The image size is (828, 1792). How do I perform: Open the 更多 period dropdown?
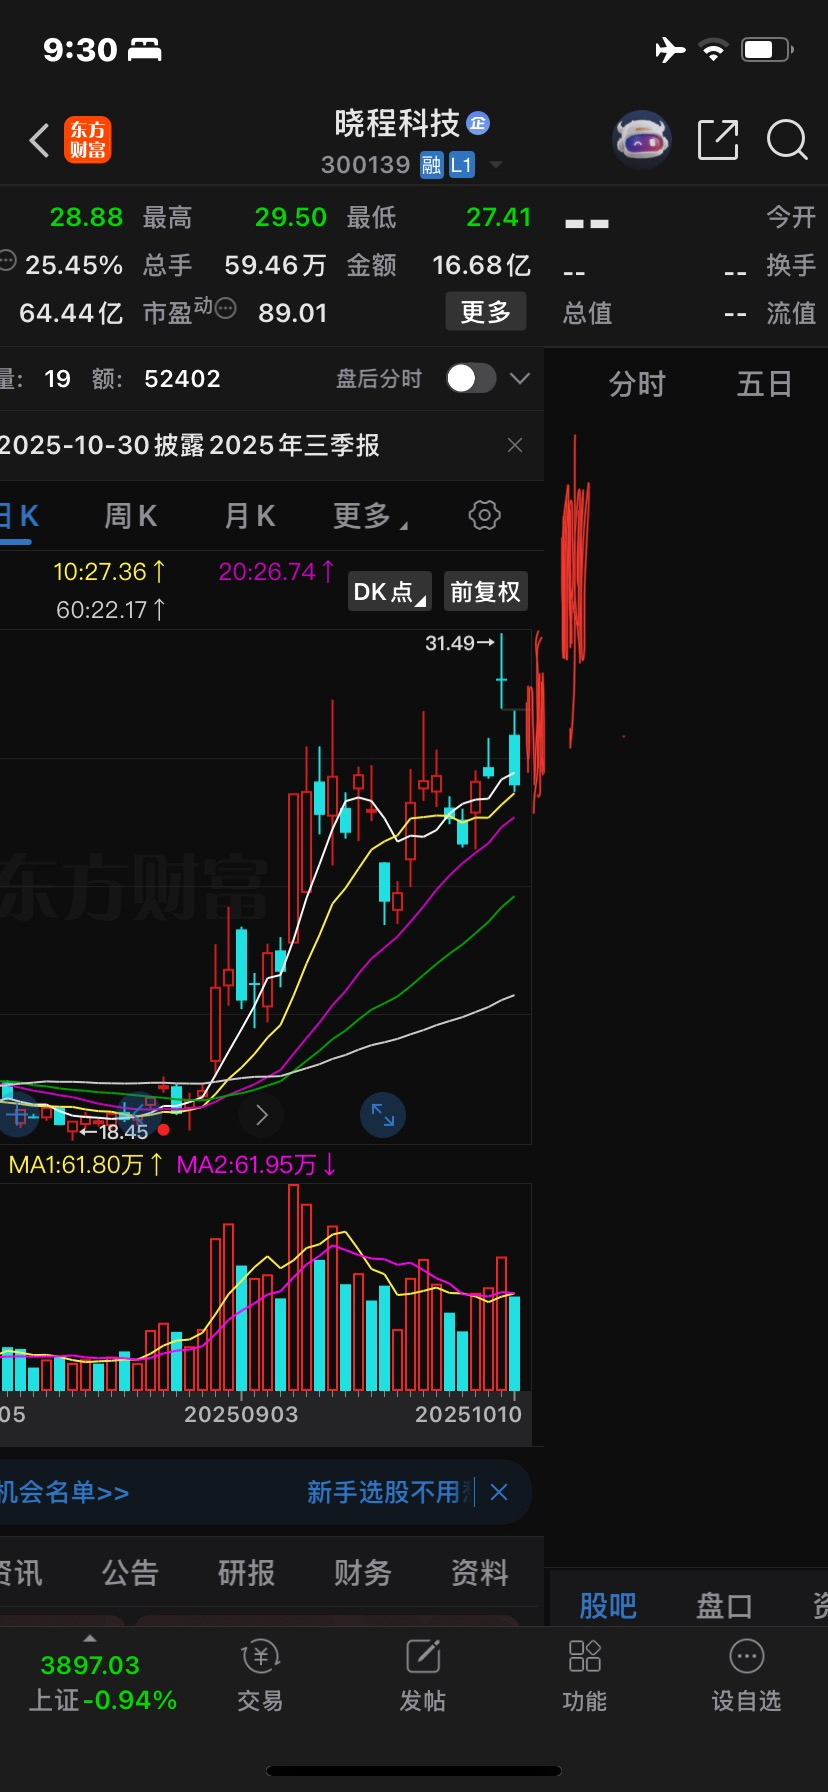[370, 516]
